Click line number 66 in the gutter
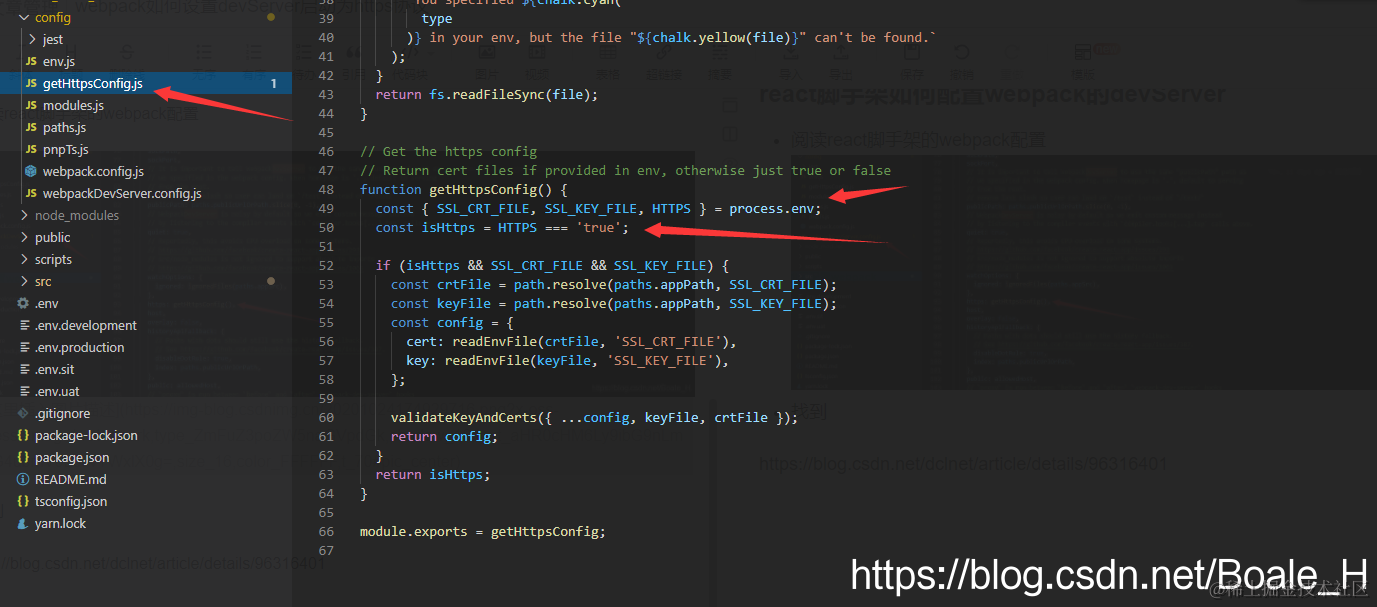This screenshot has height=607, width=1377. click(x=325, y=532)
